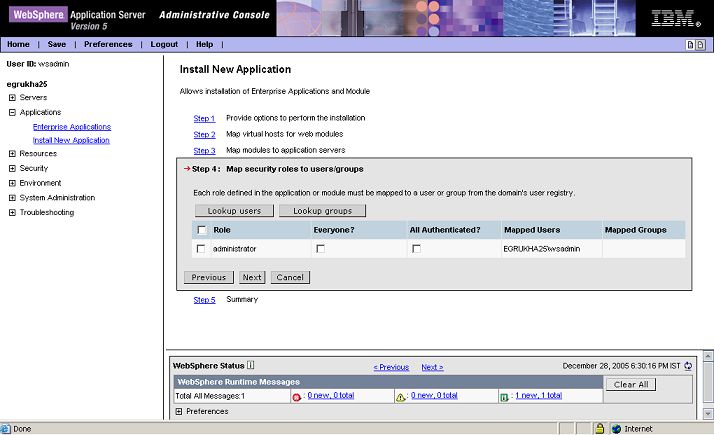Go to the Step 5 Summary link
The height and width of the screenshot is (435, 714).
coord(204,300)
